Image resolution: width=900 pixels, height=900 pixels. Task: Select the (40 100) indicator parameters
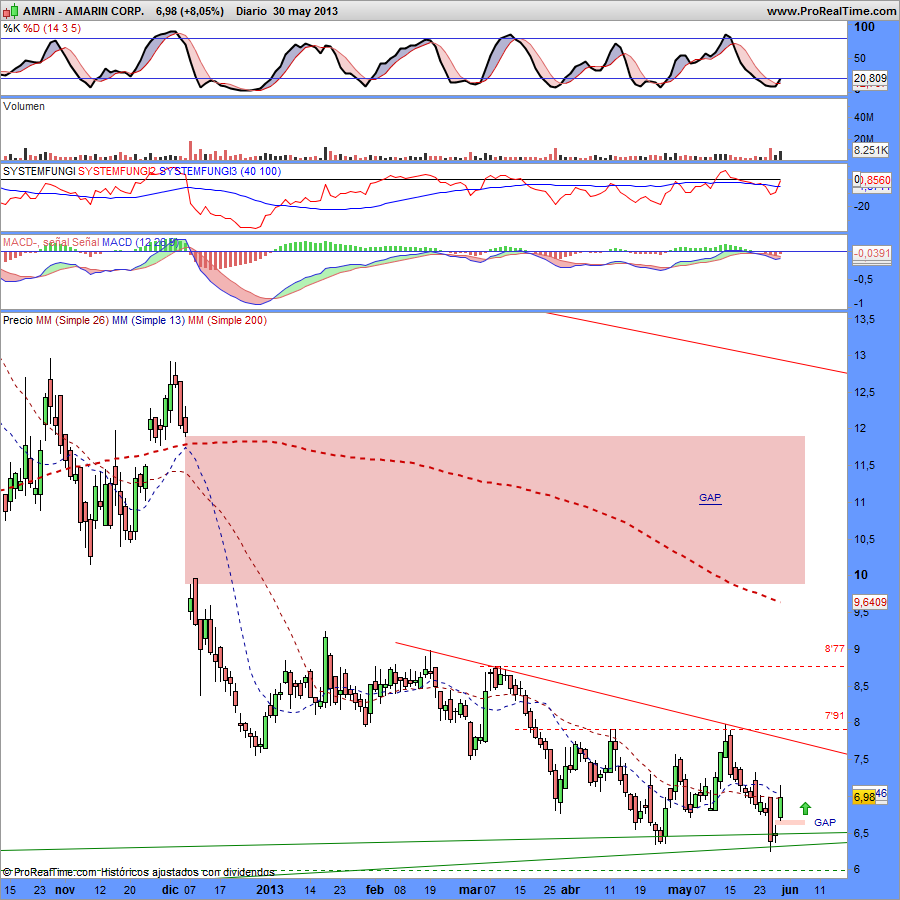[261, 171]
